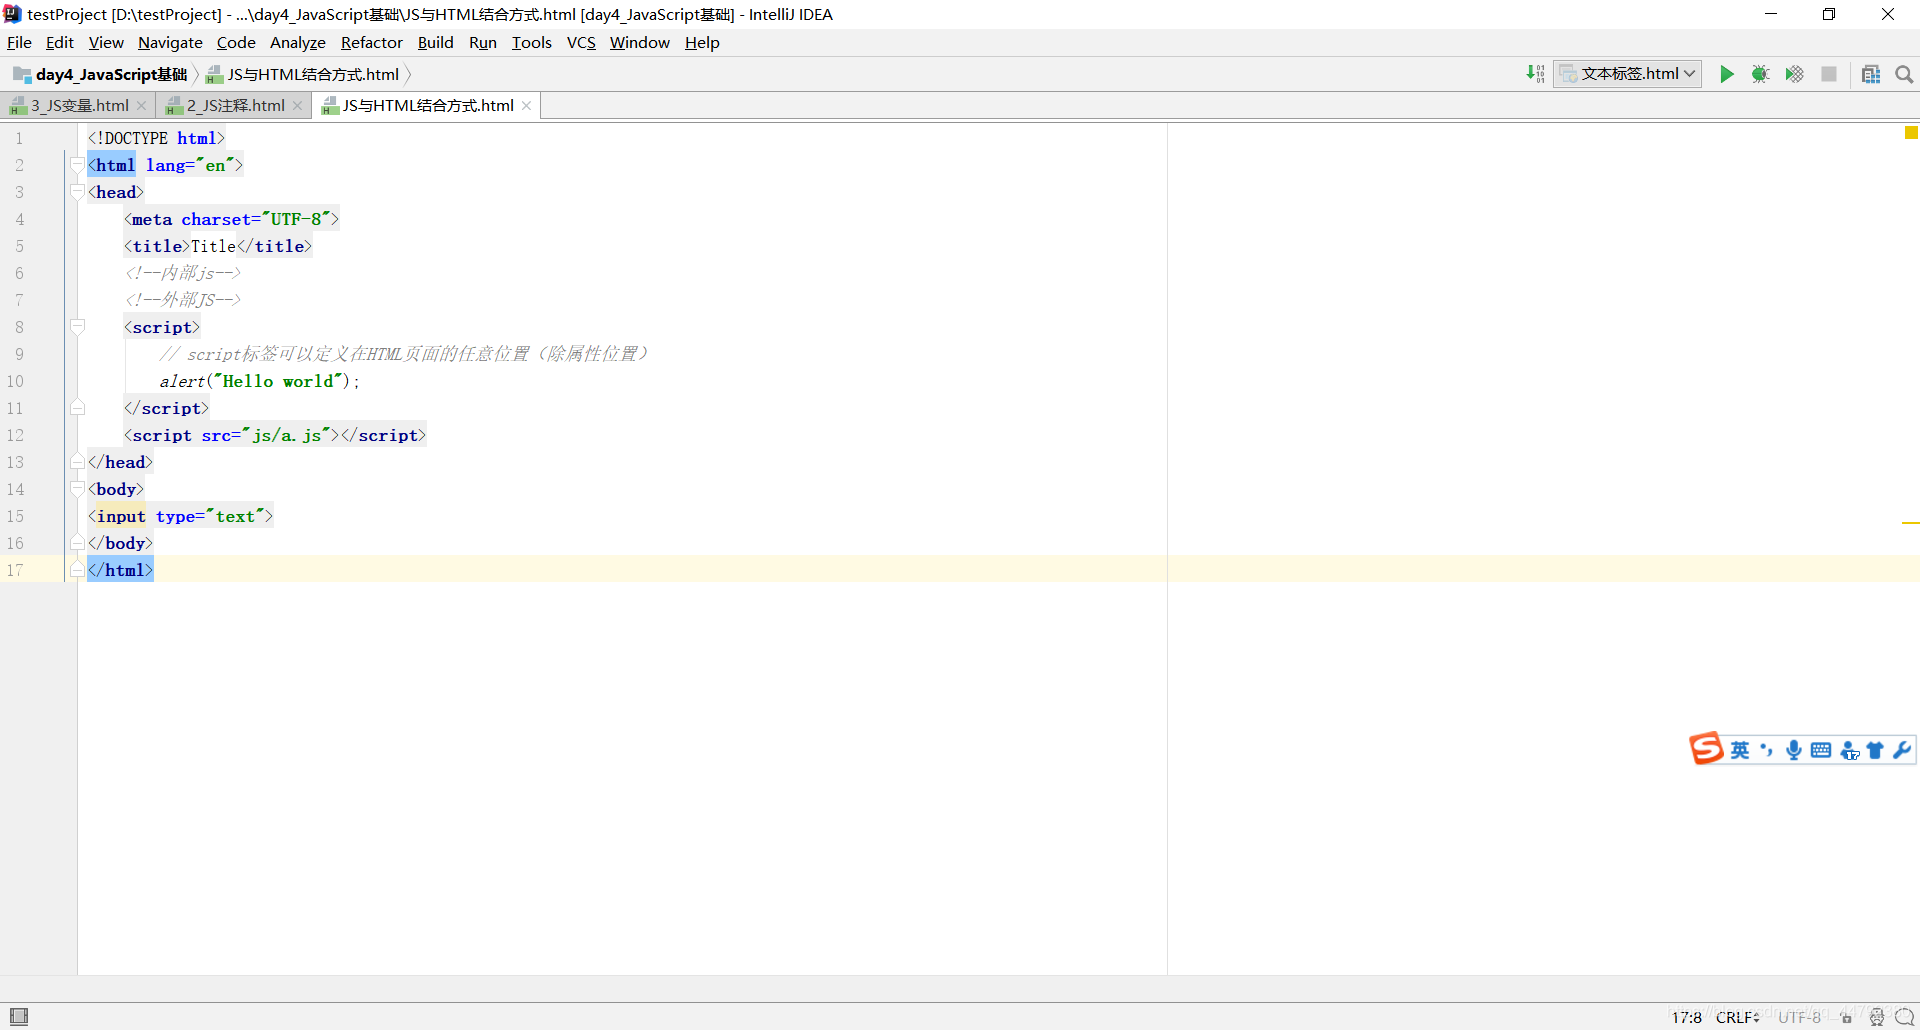Click the title tag line in editor
Image resolution: width=1920 pixels, height=1030 pixels.
218,246
